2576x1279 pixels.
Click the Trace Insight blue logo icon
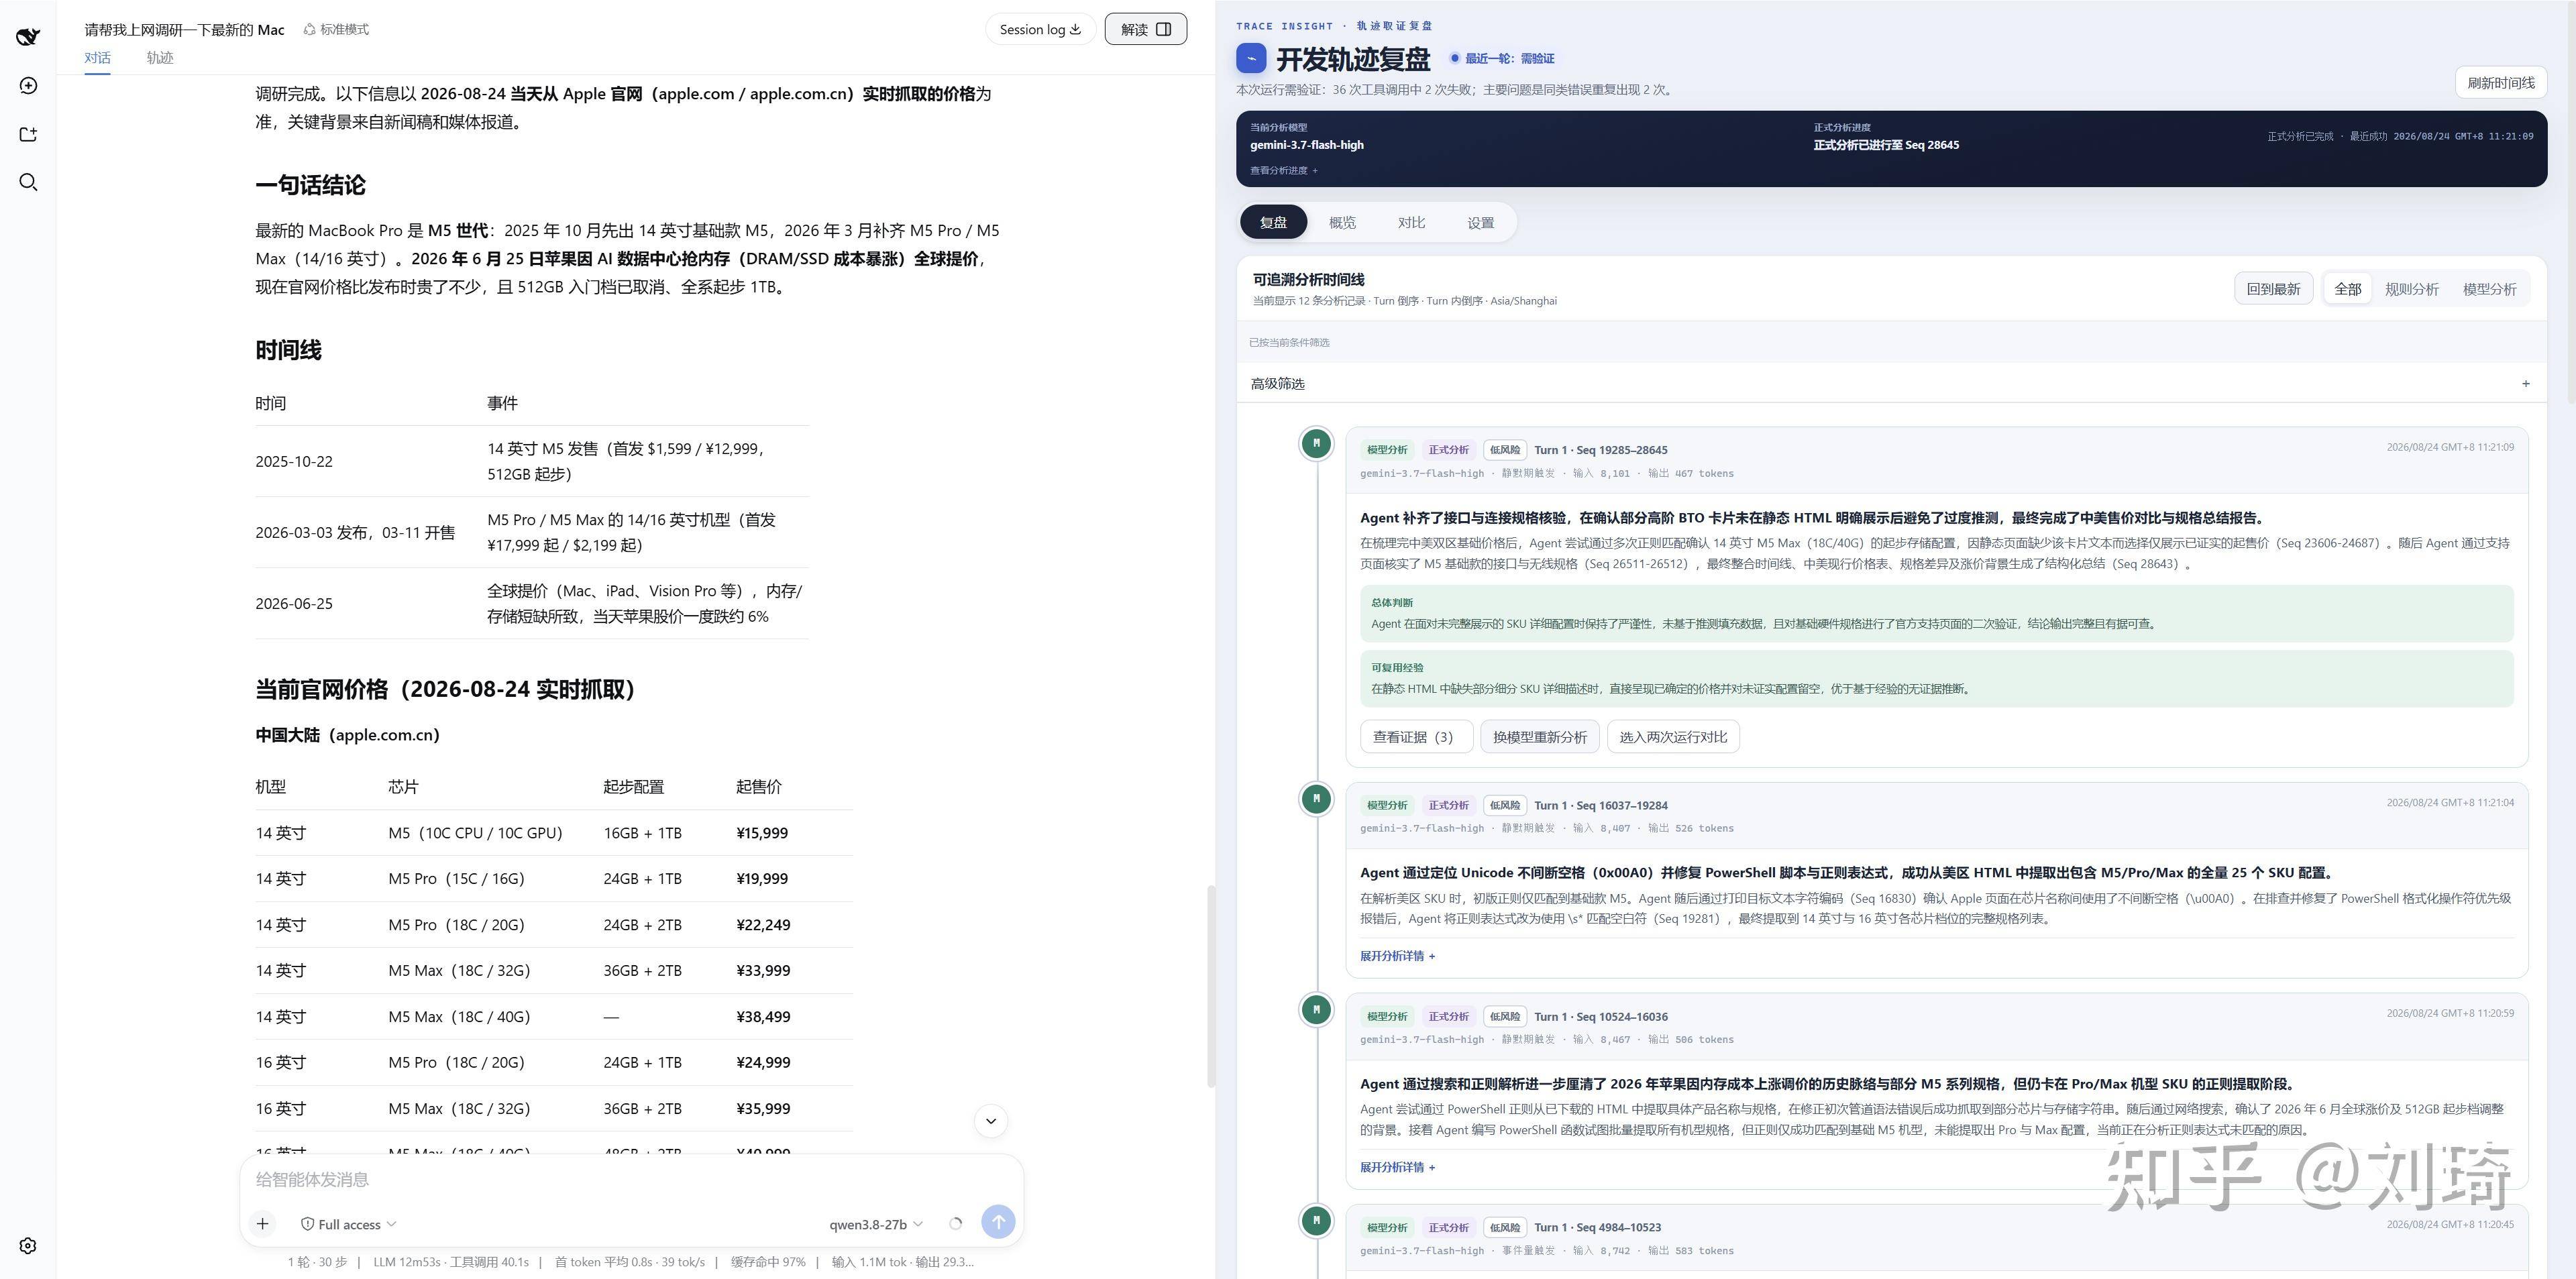[x=1251, y=58]
